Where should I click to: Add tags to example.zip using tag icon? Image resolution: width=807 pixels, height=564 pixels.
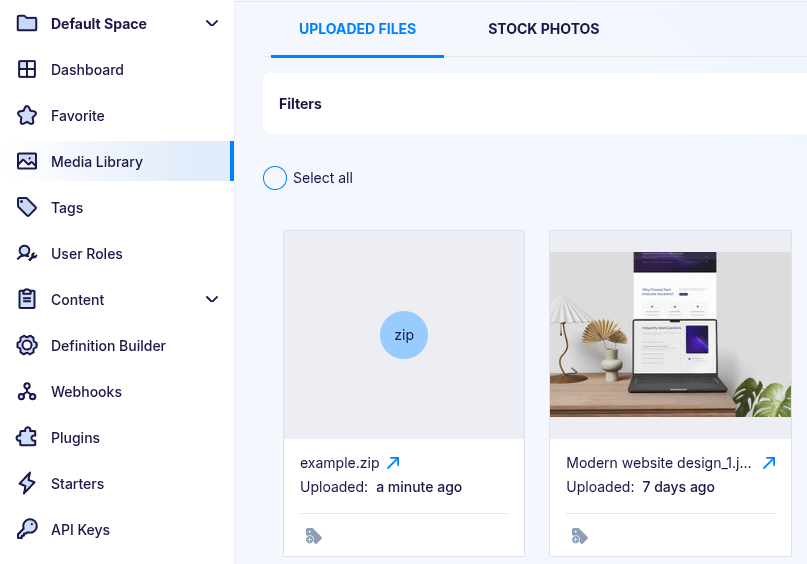(313, 536)
